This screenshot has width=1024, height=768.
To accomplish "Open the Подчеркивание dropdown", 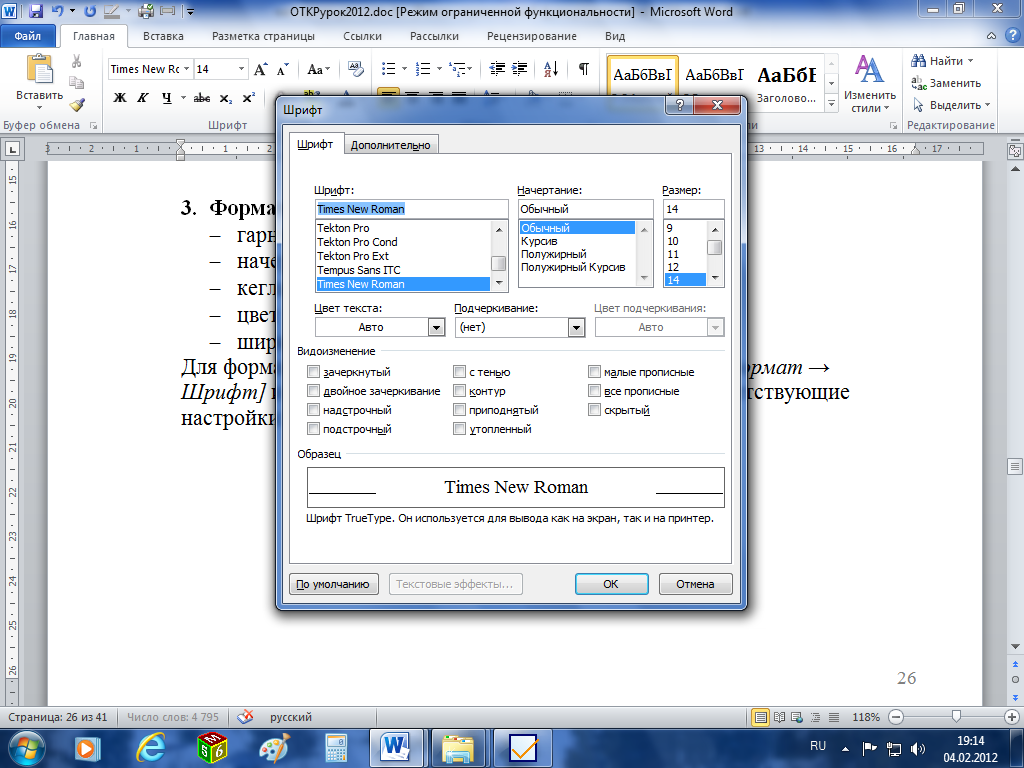I will 576,327.
